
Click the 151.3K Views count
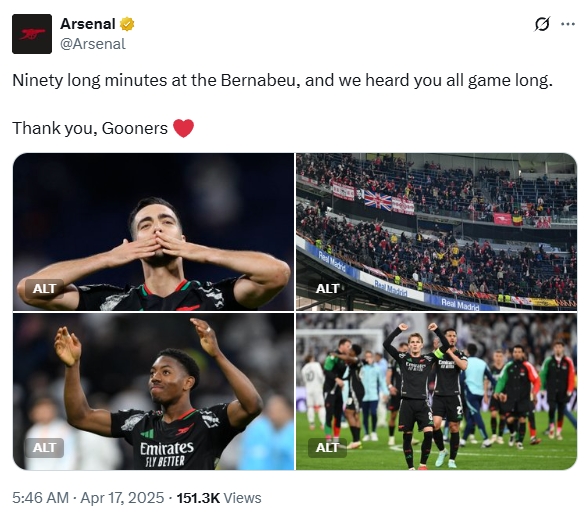click(x=219, y=498)
